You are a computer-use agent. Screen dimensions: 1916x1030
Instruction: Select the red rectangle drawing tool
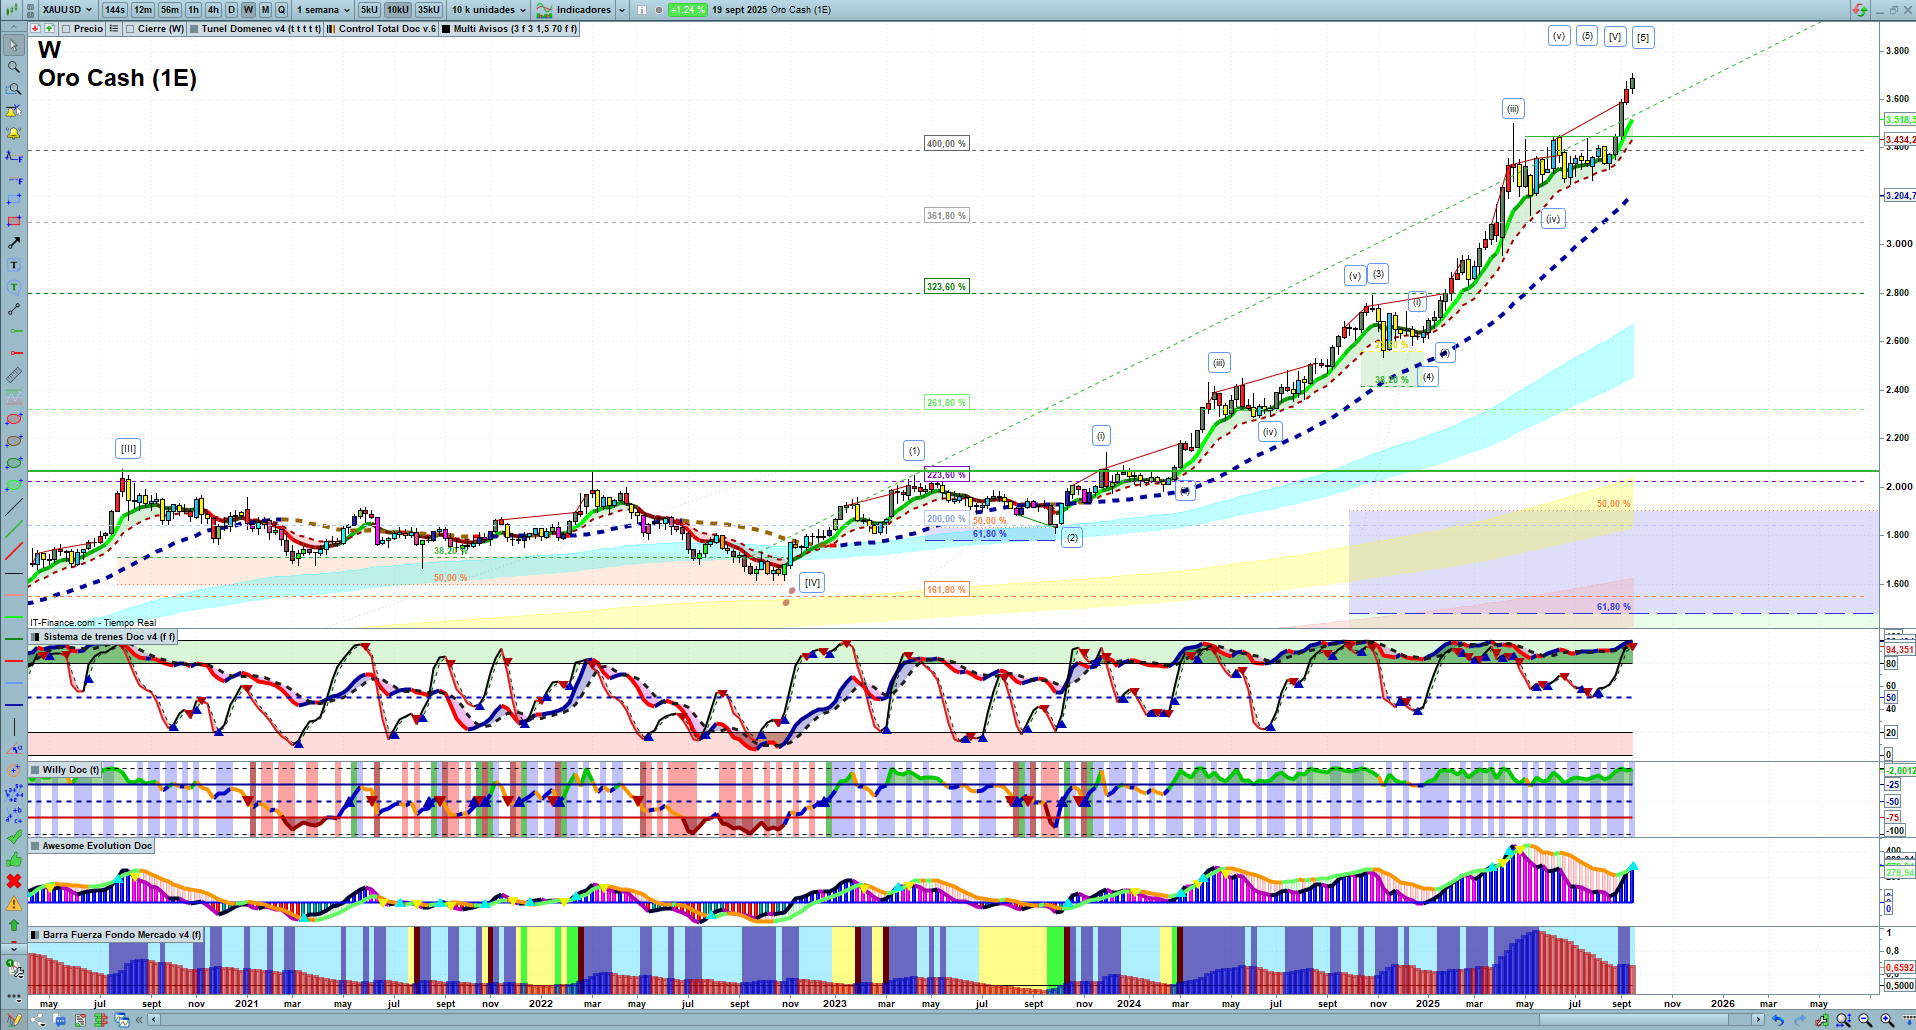pos(14,221)
